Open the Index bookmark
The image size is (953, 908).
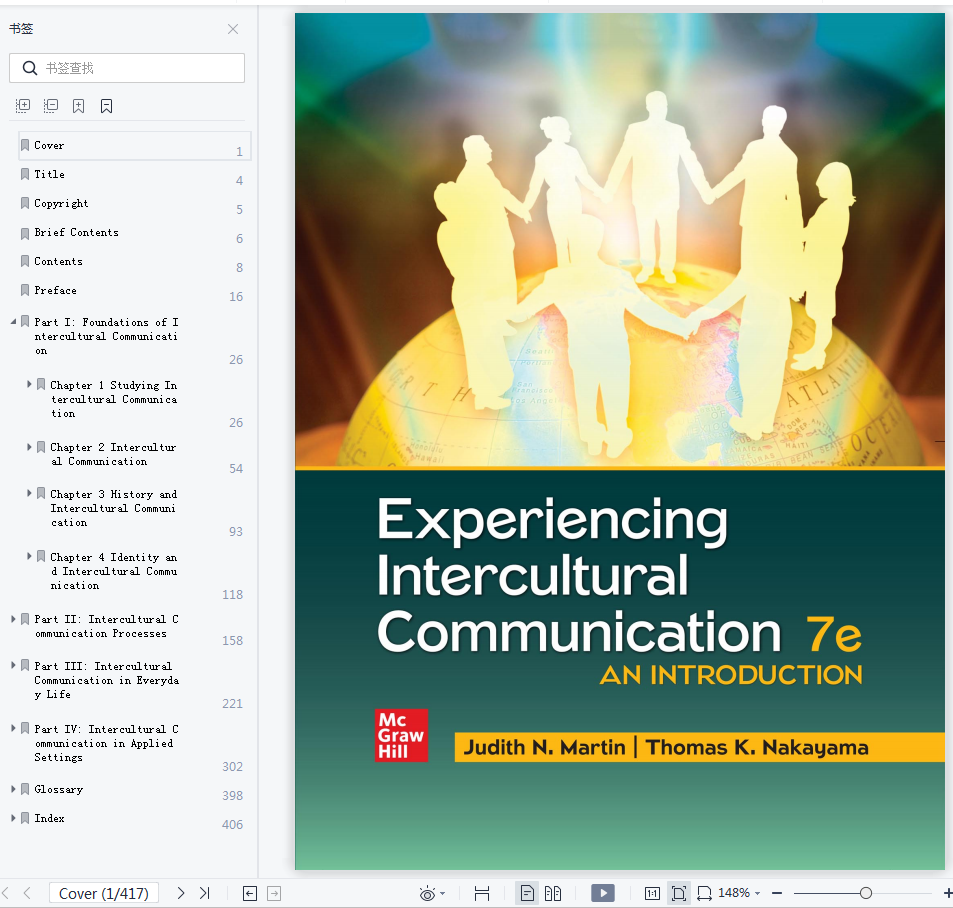click(x=49, y=819)
